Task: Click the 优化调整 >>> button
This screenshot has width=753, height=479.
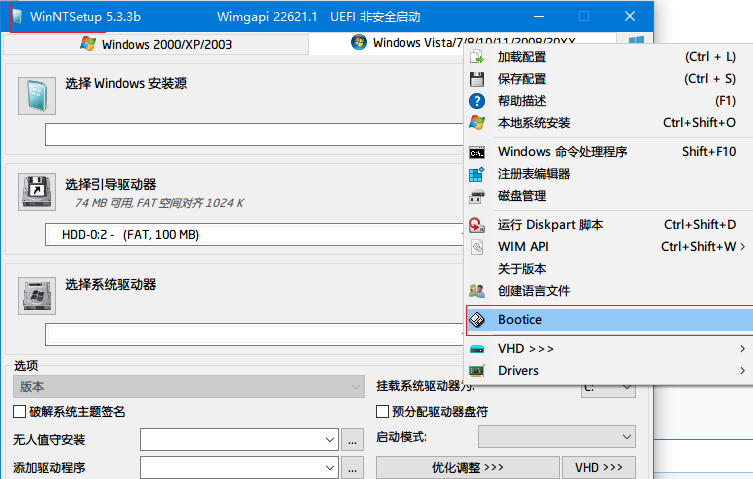Action: pos(467,467)
